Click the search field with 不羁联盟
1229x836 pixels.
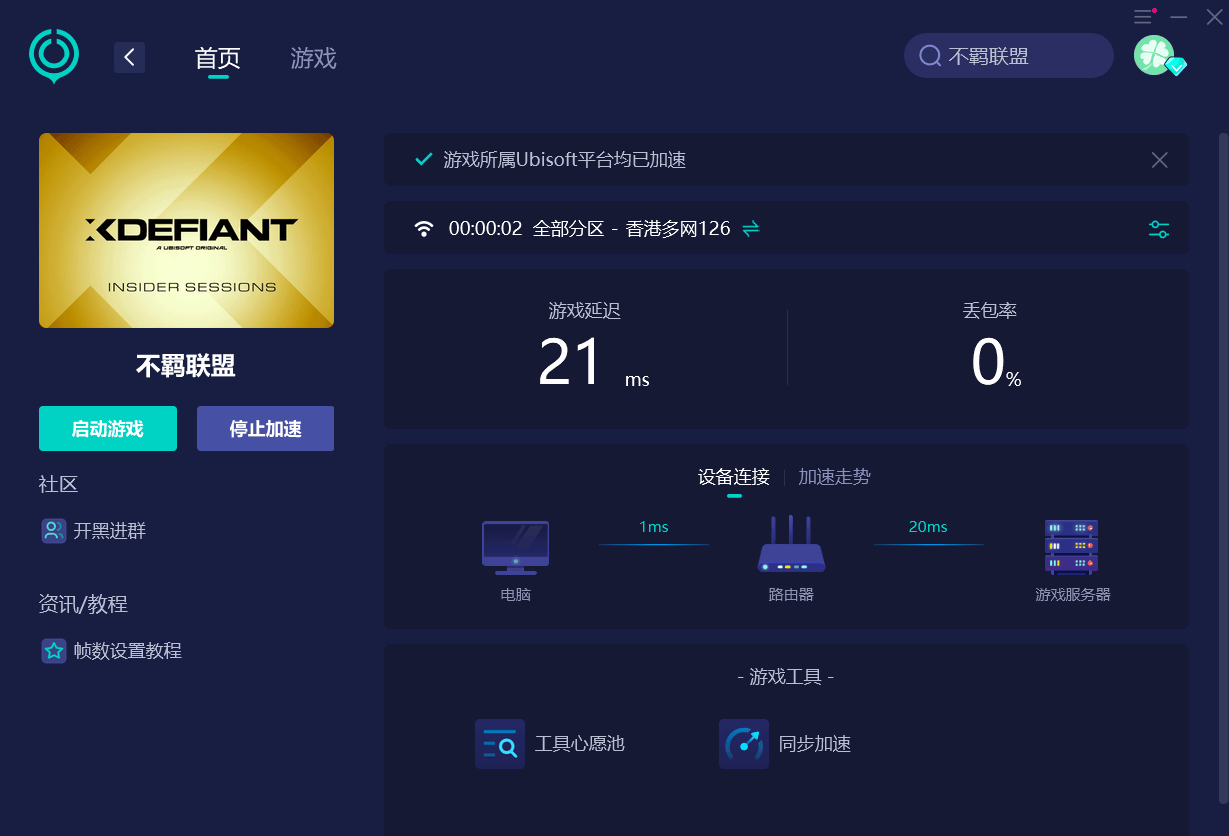[1008, 56]
